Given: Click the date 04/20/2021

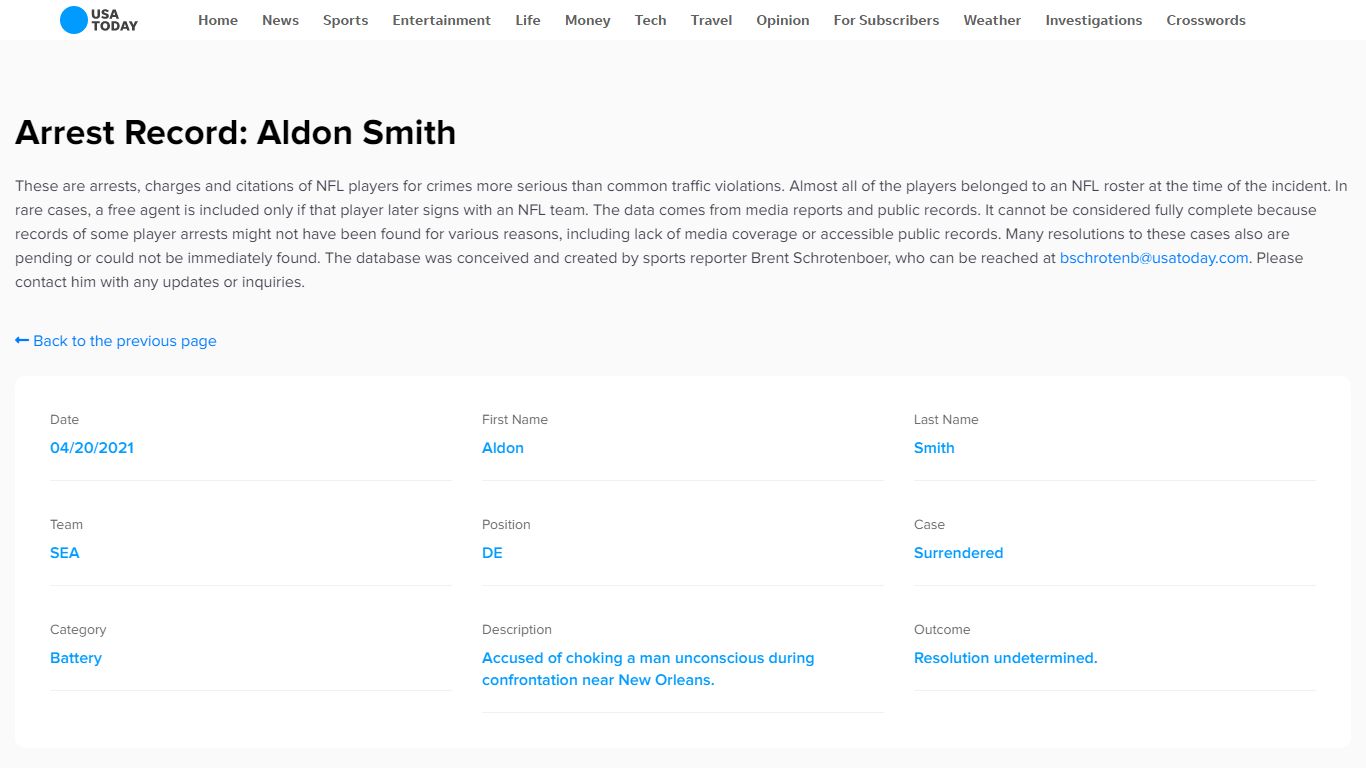Looking at the screenshot, I should [92, 448].
